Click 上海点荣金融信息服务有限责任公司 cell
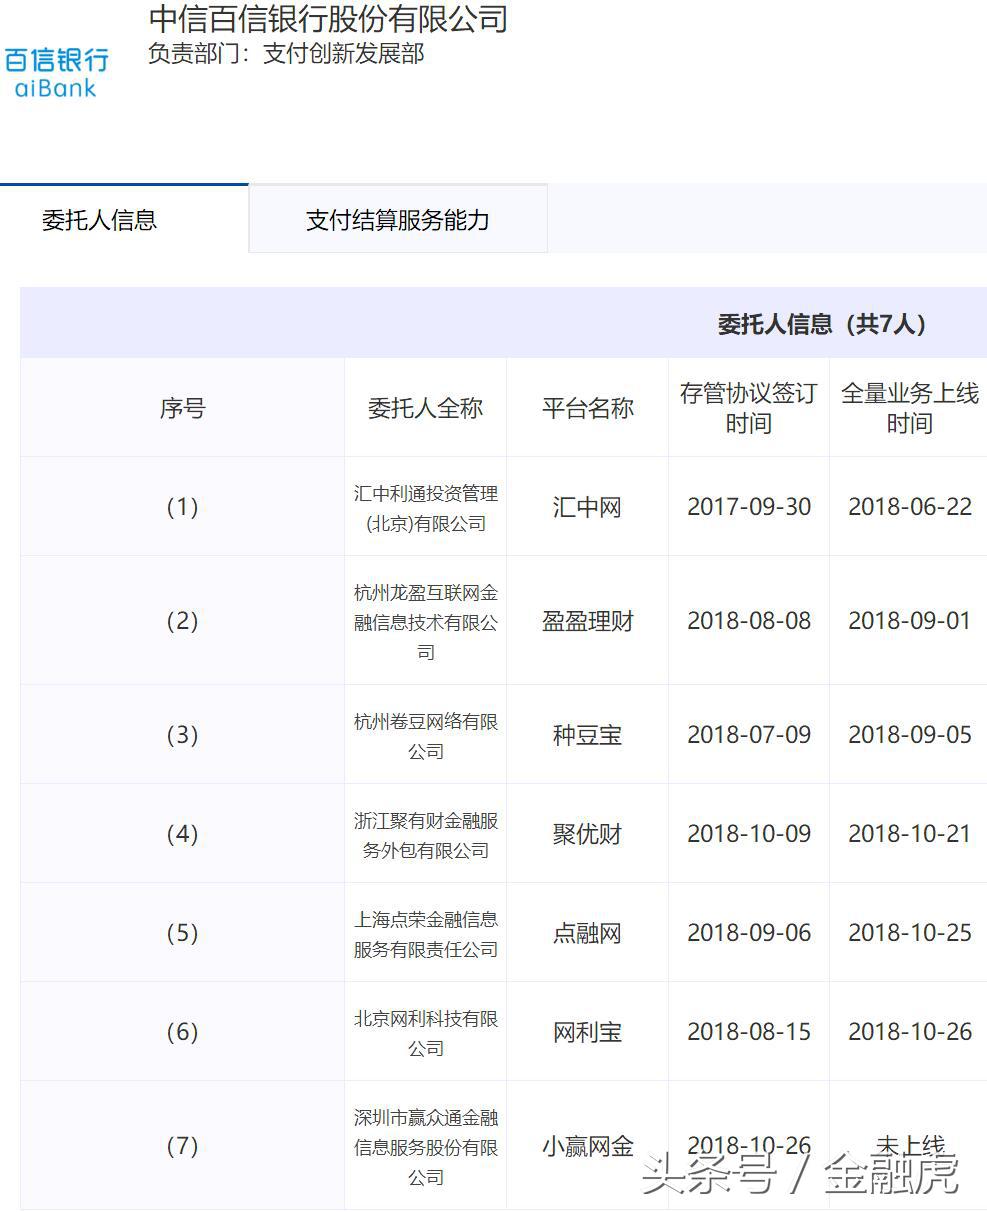The image size is (987, 1212). point(425,934)
